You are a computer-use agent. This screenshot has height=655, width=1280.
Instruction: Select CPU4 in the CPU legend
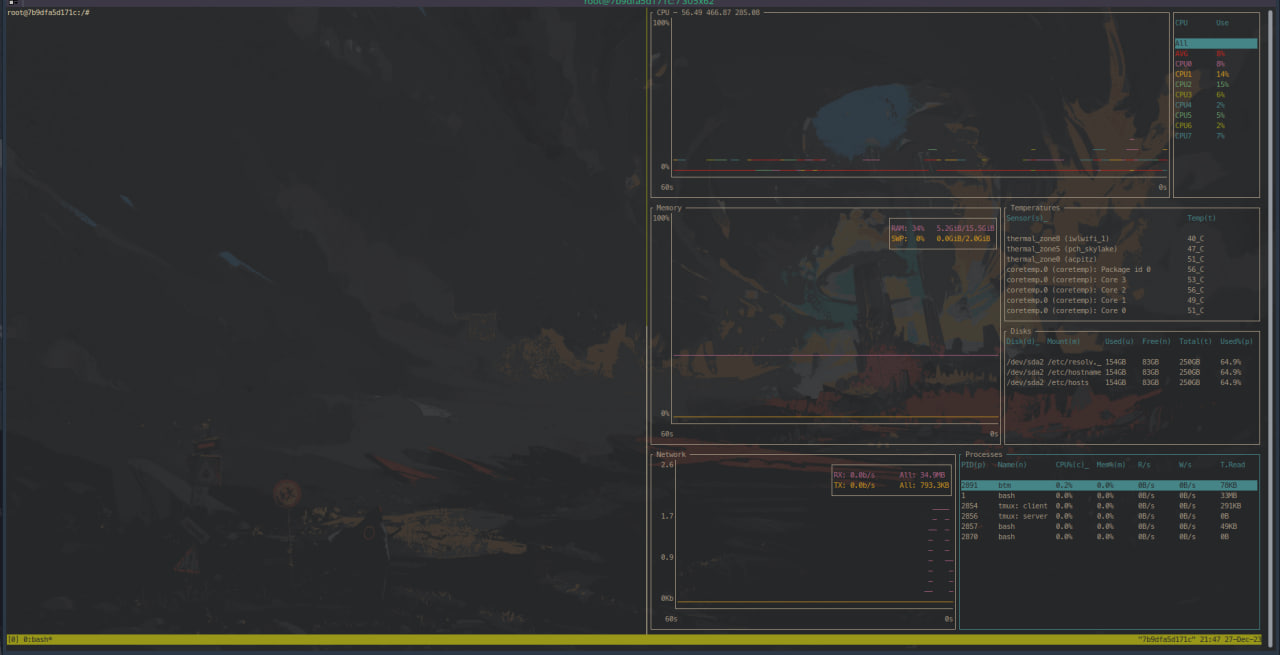(1215, 105)
